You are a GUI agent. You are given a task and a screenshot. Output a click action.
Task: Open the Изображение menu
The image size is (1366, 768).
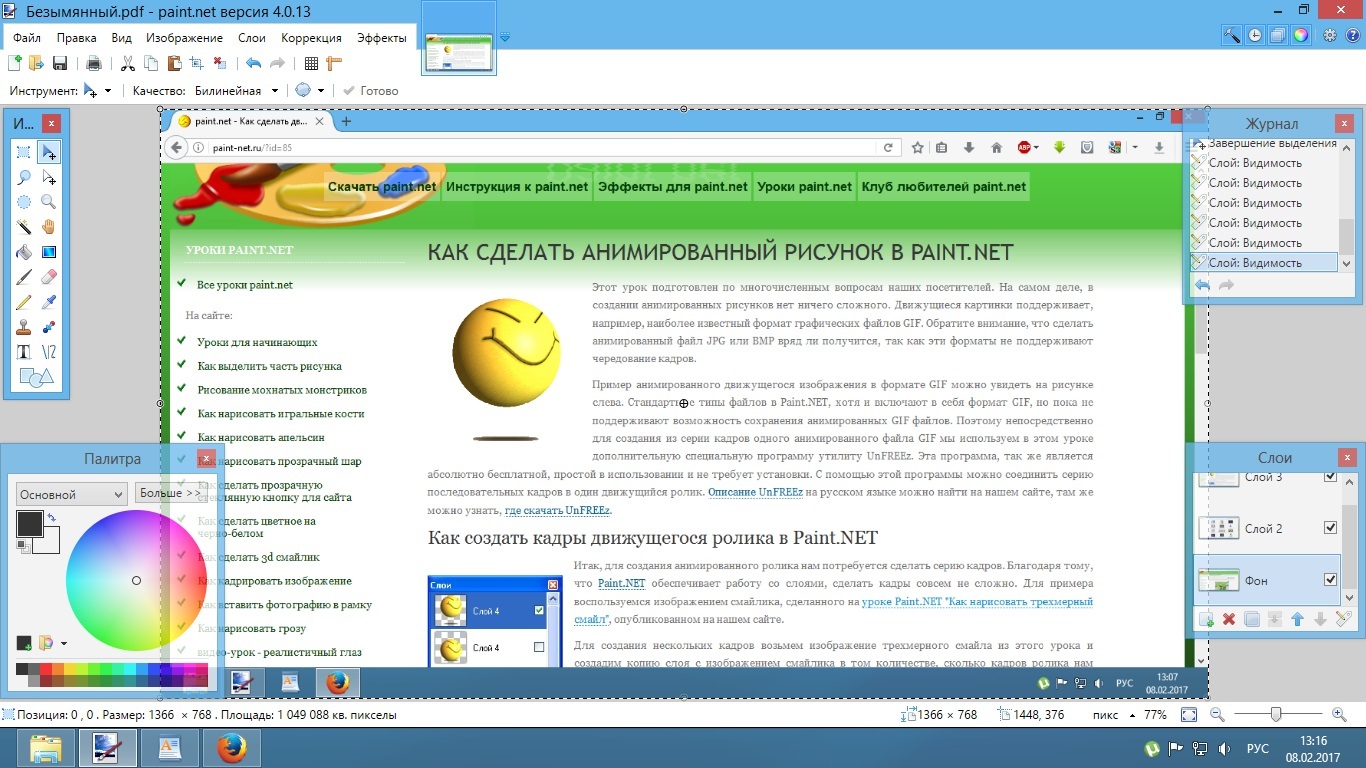(x=184, y=38)
